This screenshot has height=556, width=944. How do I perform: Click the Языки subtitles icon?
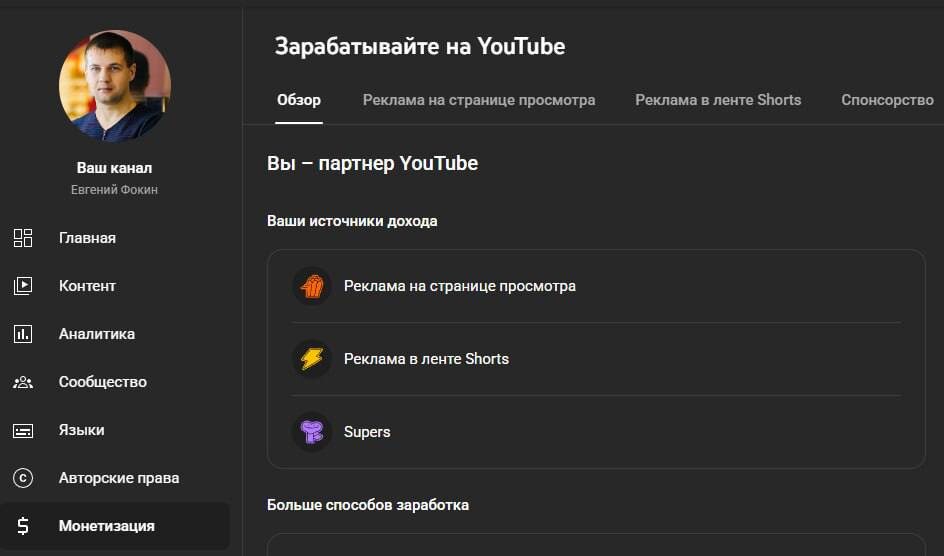click(23, 430)
